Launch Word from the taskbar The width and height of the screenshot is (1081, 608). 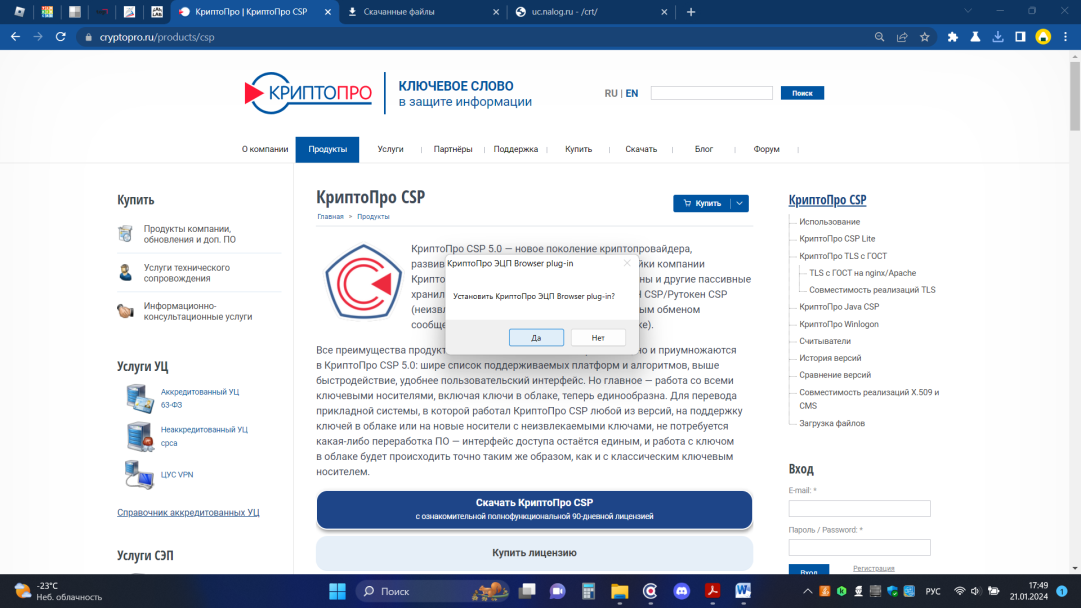[743, 591]
